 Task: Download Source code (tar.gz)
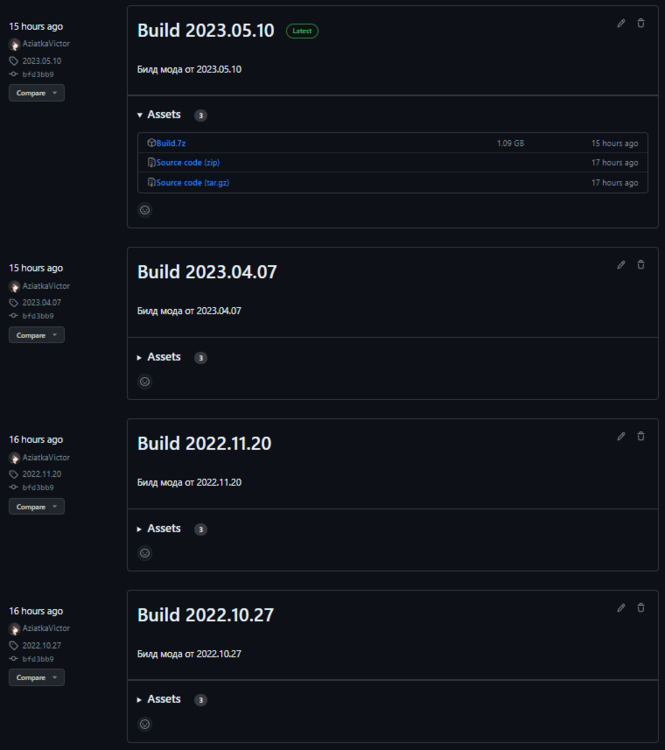193,183
